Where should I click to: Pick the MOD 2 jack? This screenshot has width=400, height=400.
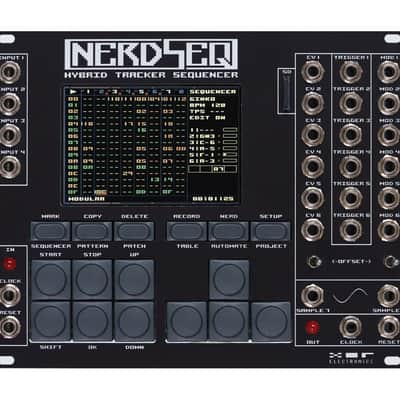tap(389, 103)
